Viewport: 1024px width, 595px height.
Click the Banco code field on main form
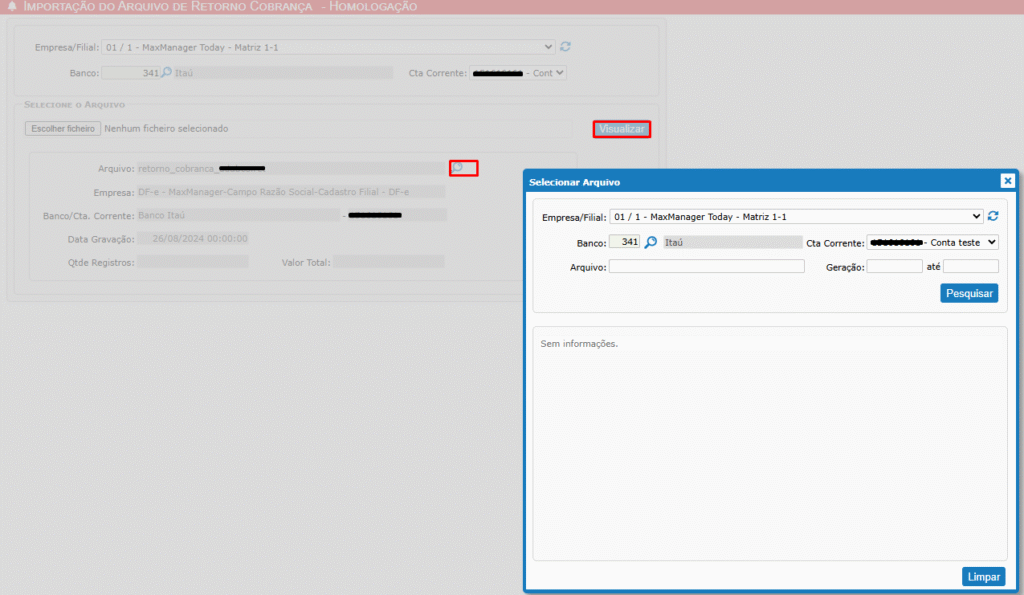coord(130,72)
